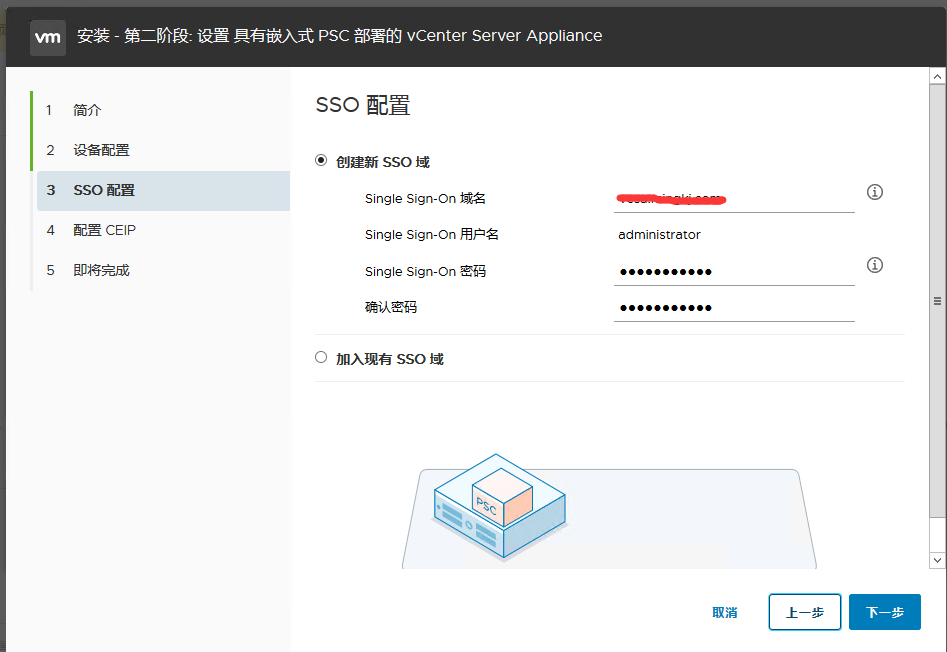947x652 pixels.
Task: Focus the Single Sign-On 密码 field
Action: click(734, 272)
